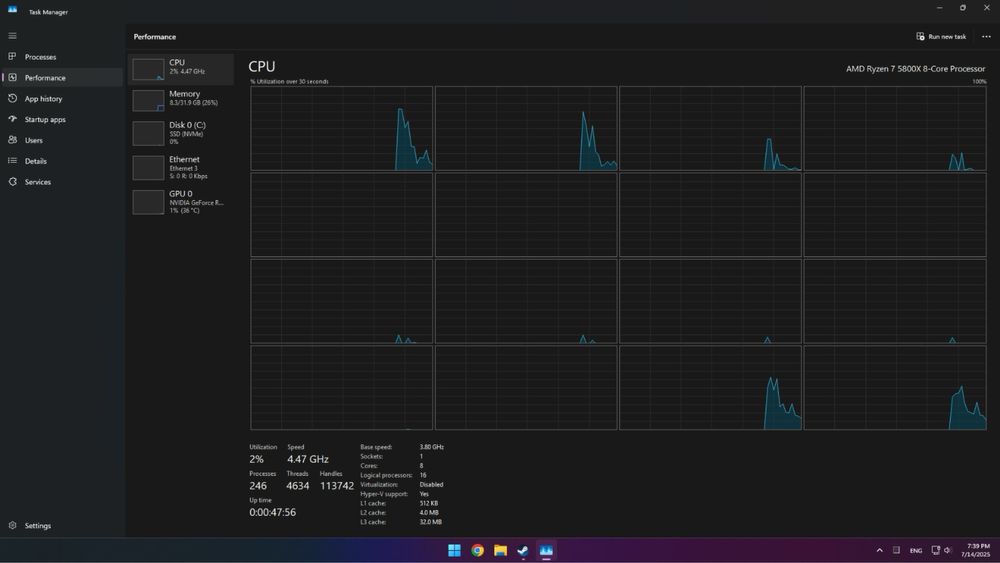This screenshot has width=1000, height=563.
Task: Open Windows Start button on taskbar
Action: point(454,550)
